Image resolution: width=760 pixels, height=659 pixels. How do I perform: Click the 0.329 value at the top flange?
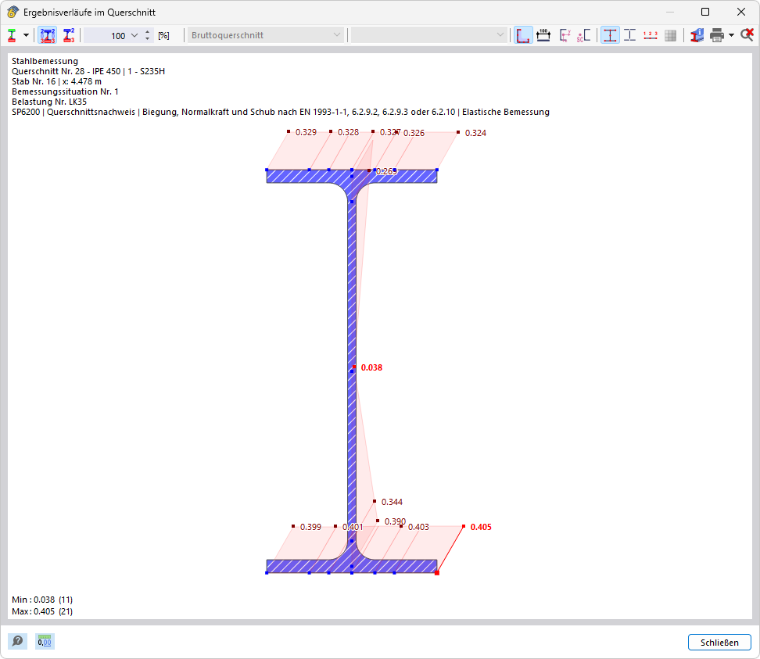coord(306,132)
